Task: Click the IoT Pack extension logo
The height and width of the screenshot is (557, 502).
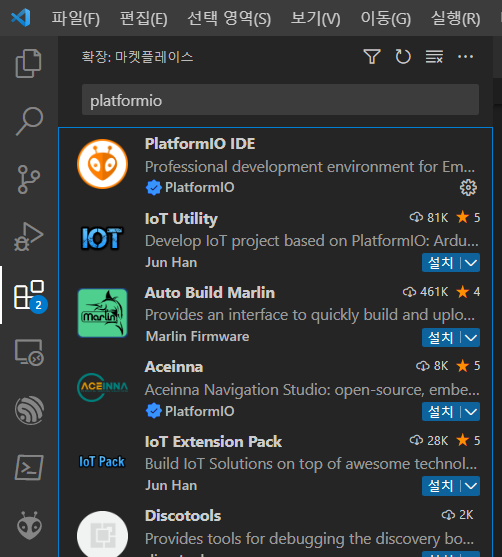Action: [102, 461]
